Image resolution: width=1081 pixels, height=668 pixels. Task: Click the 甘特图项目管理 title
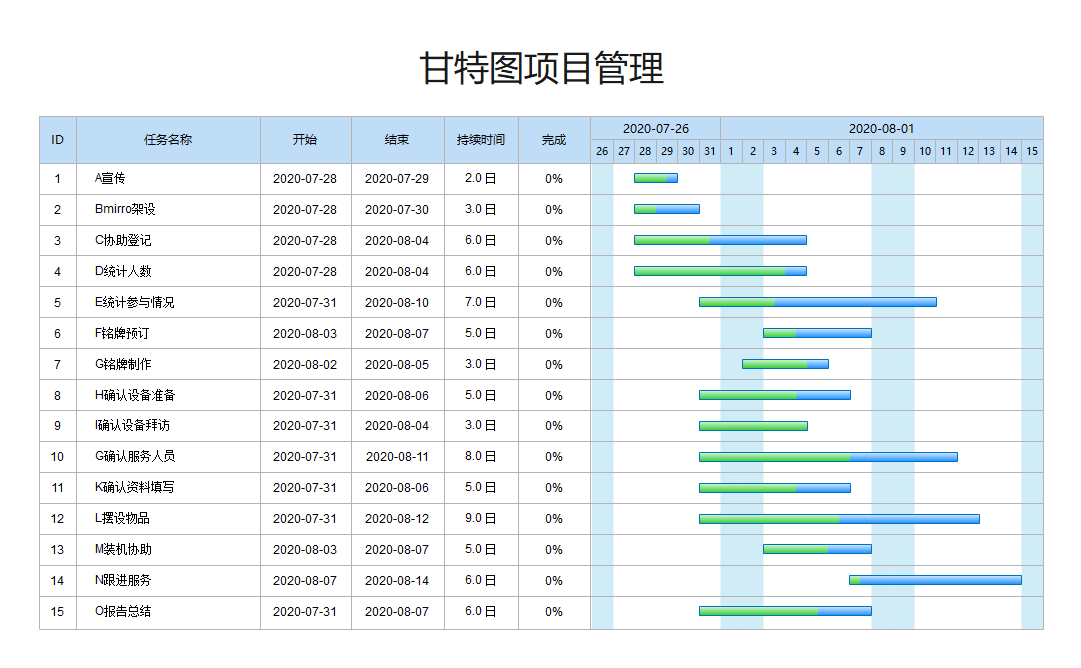(542, 68)
